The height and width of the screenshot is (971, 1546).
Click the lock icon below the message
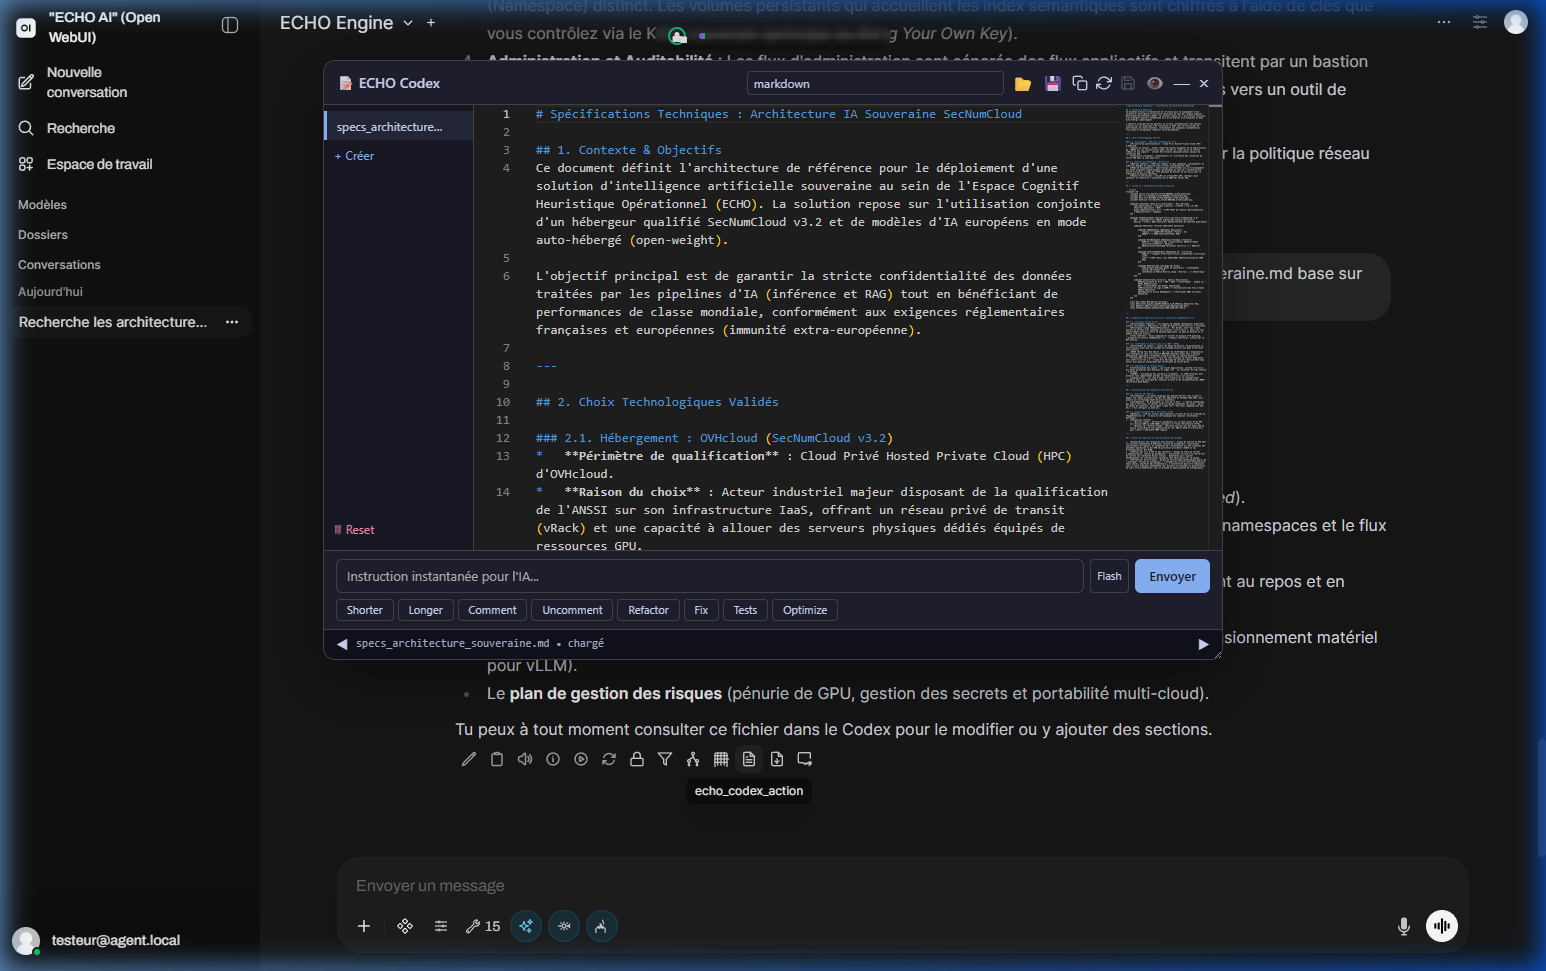coord(636,759)
